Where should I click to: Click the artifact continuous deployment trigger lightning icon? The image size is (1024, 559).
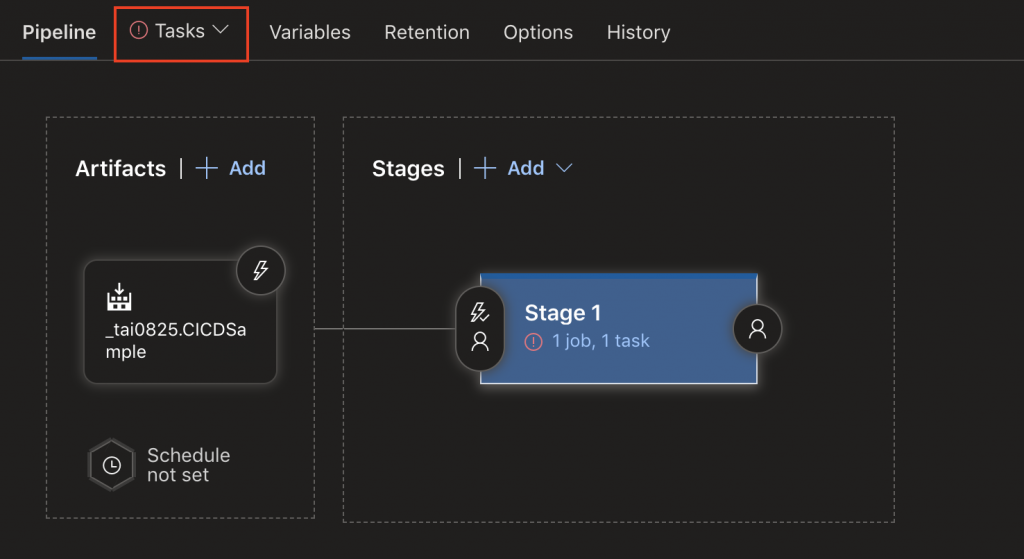pyautogui.click(x=261, y=270)
